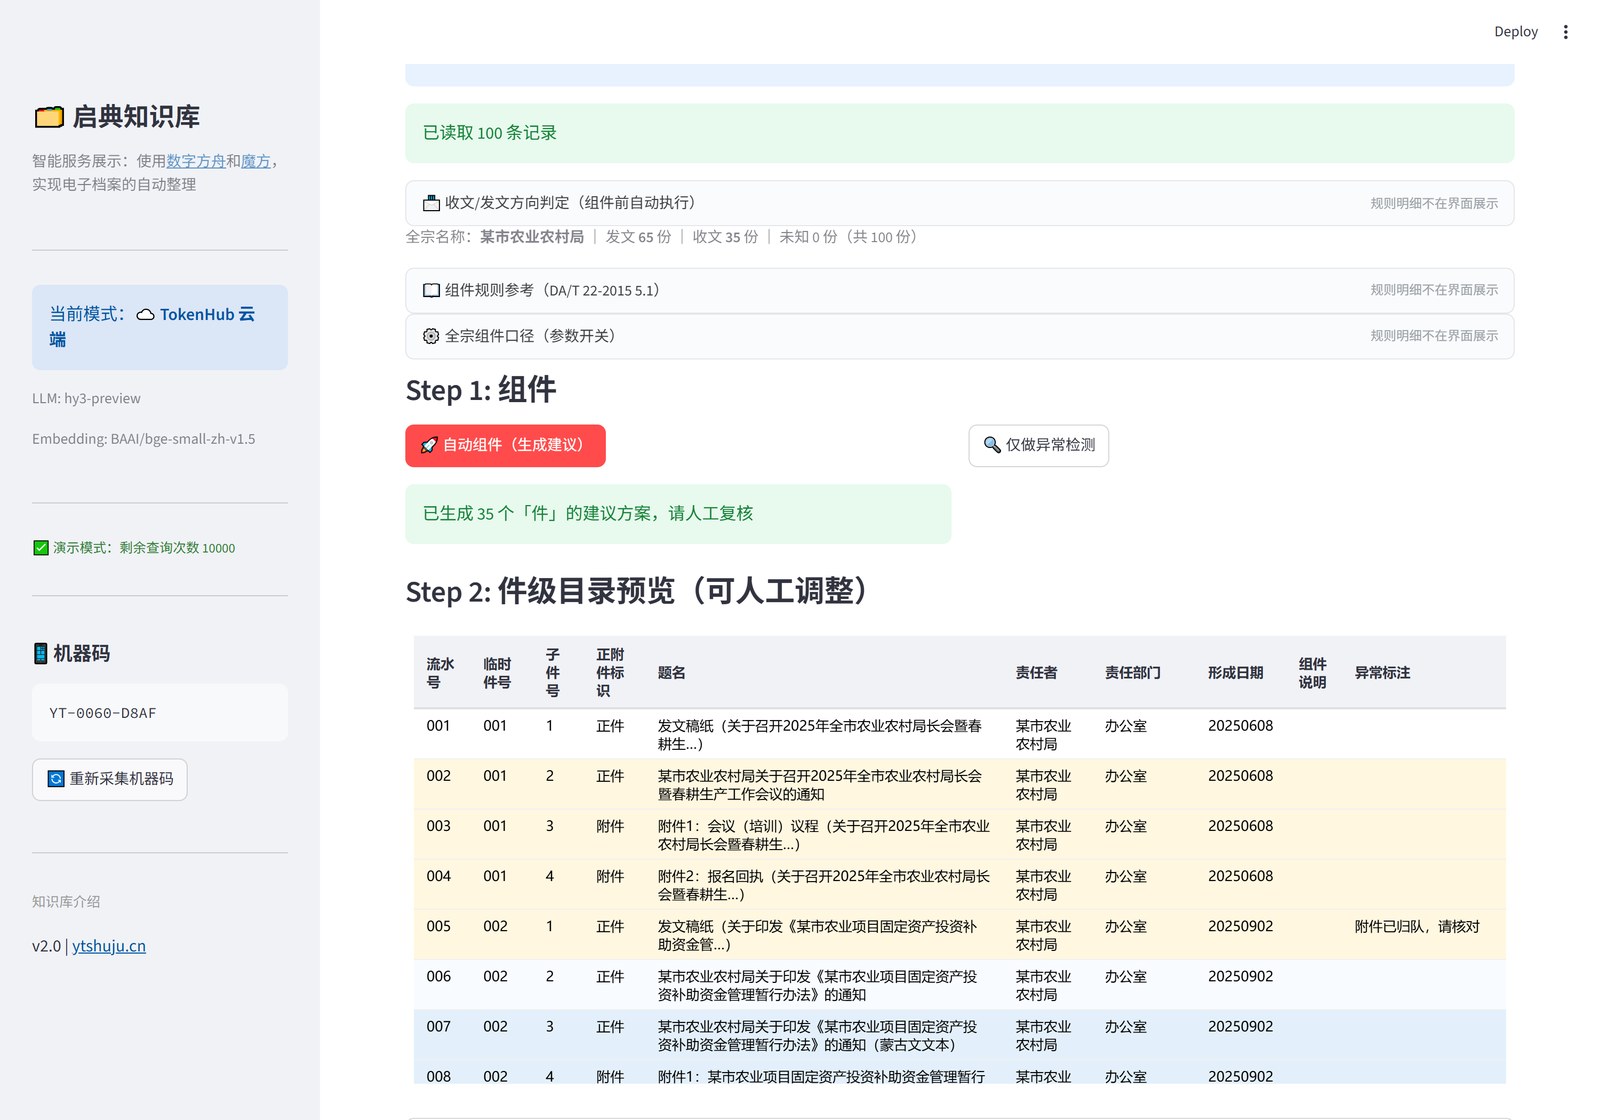The image size is (1600, 1120).
Task: Click the gear icon of 全宗组件口径
Action: 431,336
